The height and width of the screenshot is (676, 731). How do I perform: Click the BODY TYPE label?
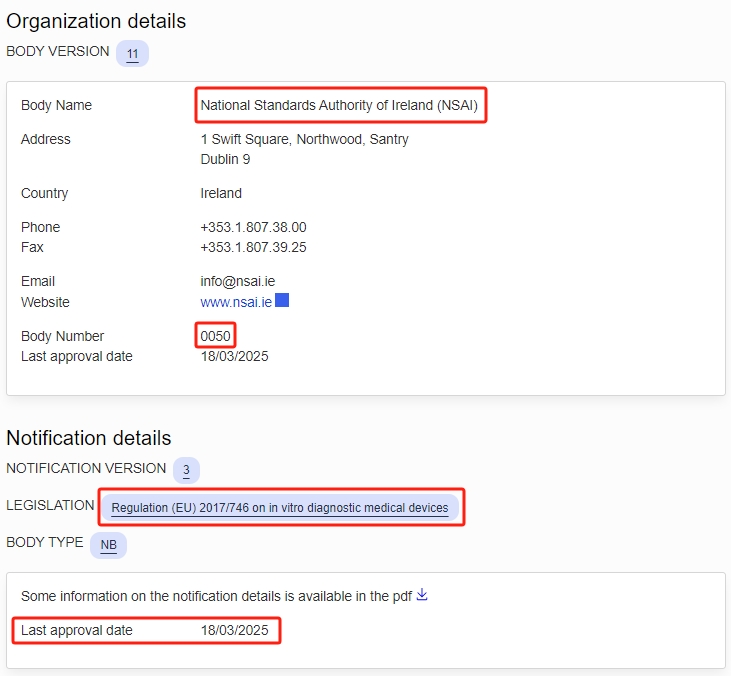click(x=45, y=542)
